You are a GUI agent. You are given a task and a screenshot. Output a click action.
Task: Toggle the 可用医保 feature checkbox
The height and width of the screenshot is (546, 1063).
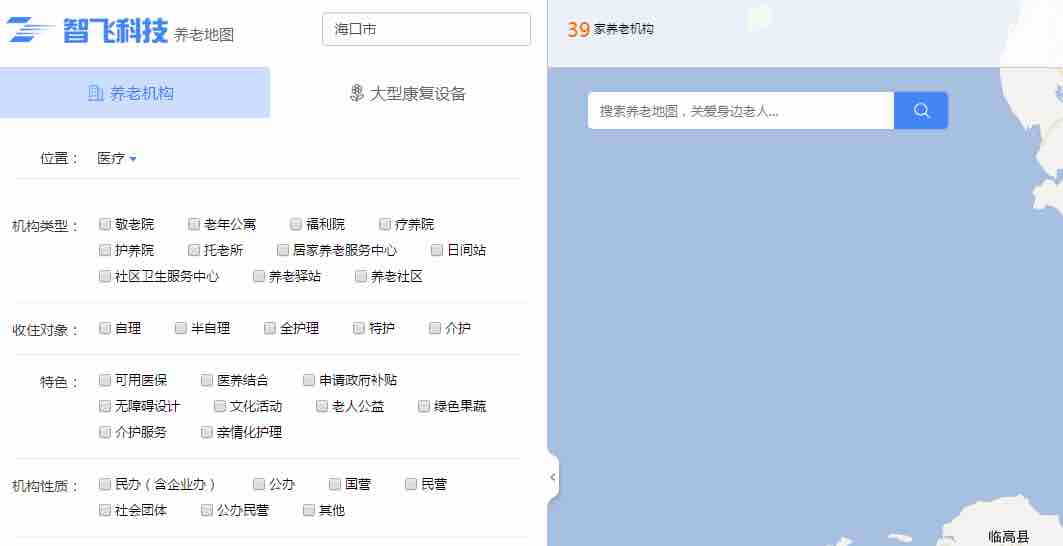(x=105, y=380)
